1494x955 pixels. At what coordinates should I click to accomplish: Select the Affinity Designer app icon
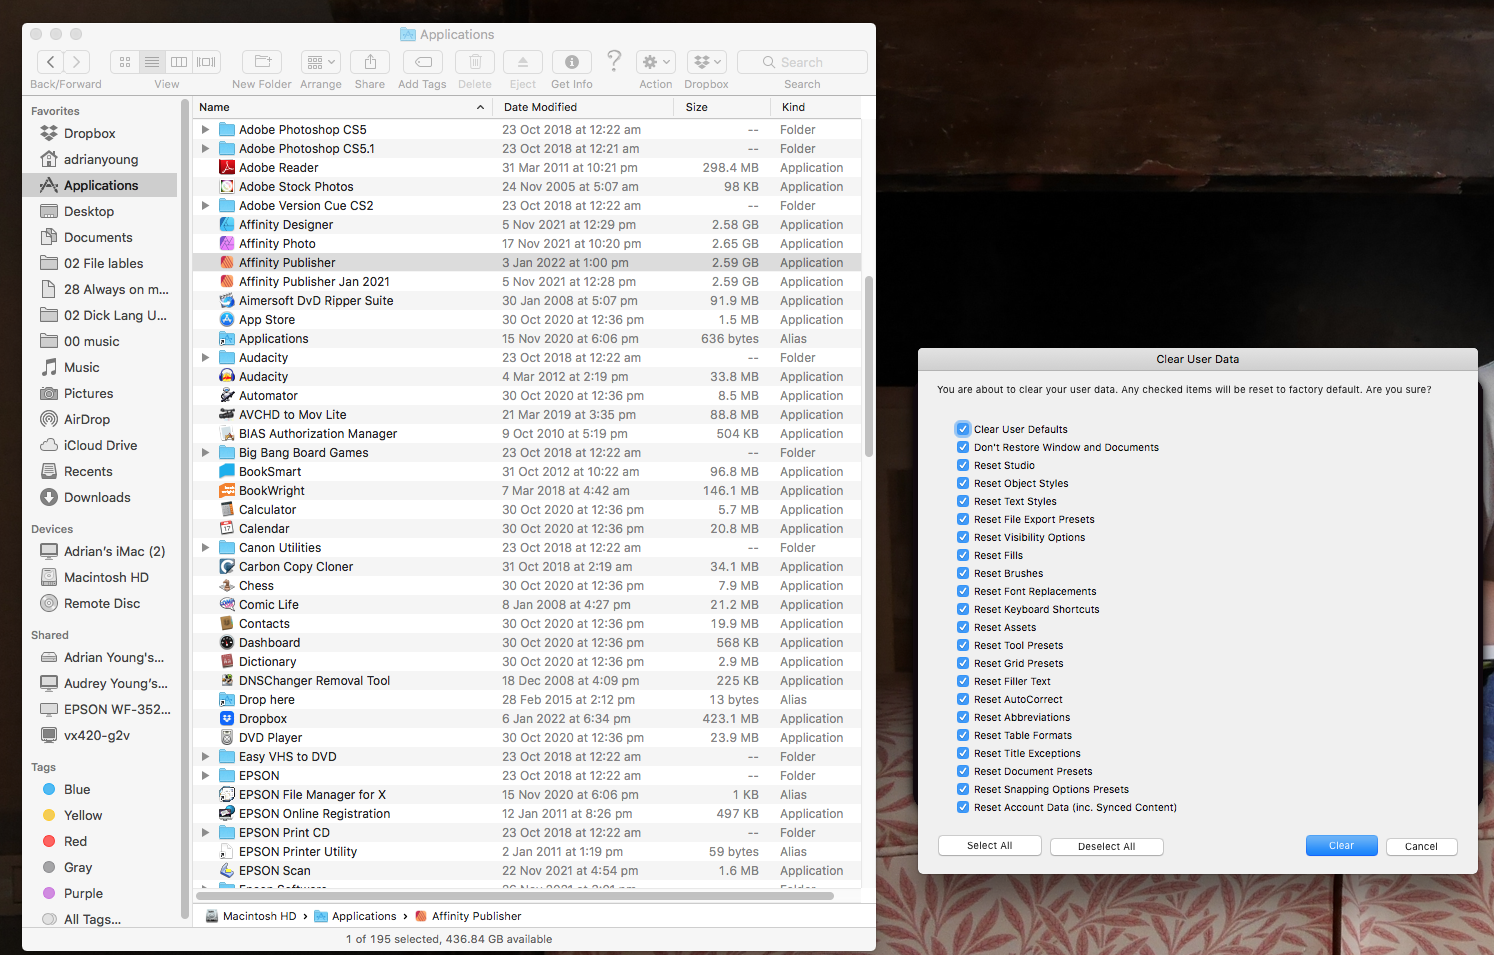(227, 225)
